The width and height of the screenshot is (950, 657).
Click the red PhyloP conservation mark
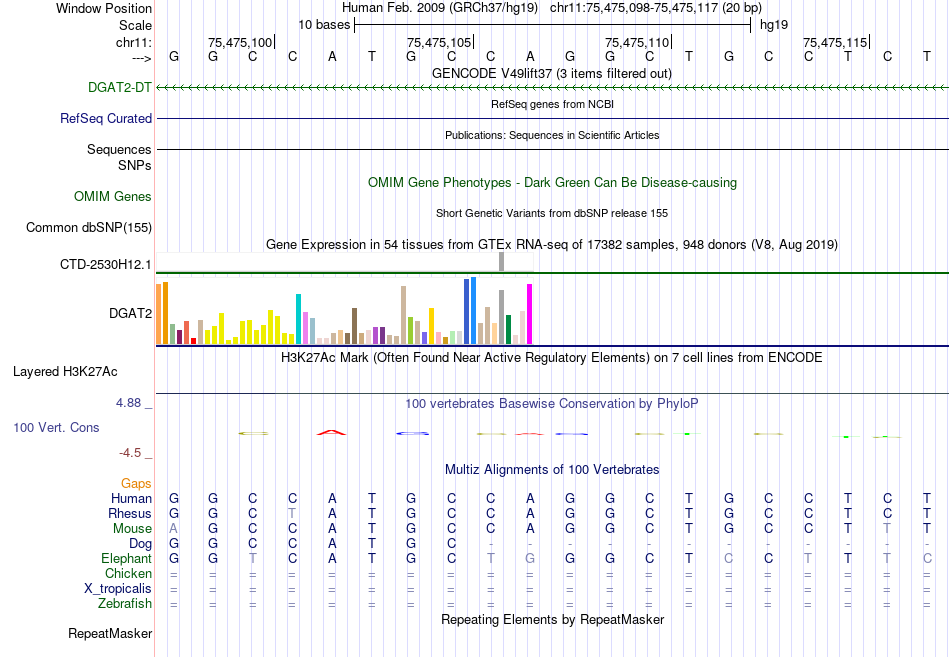[331, 432]
